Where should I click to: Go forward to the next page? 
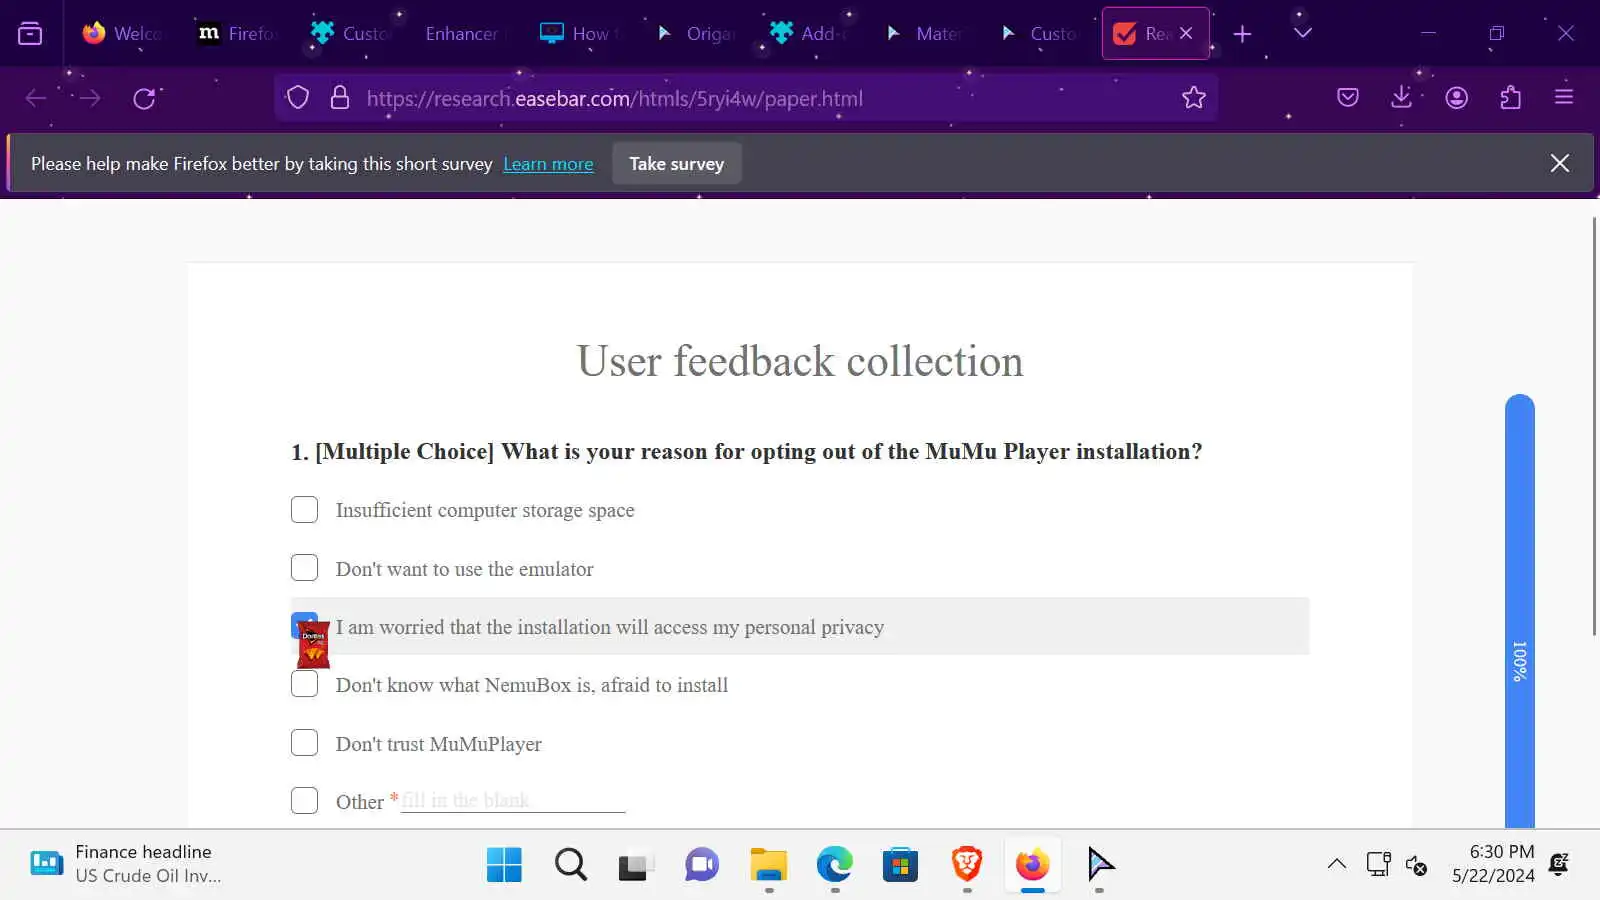90,98
